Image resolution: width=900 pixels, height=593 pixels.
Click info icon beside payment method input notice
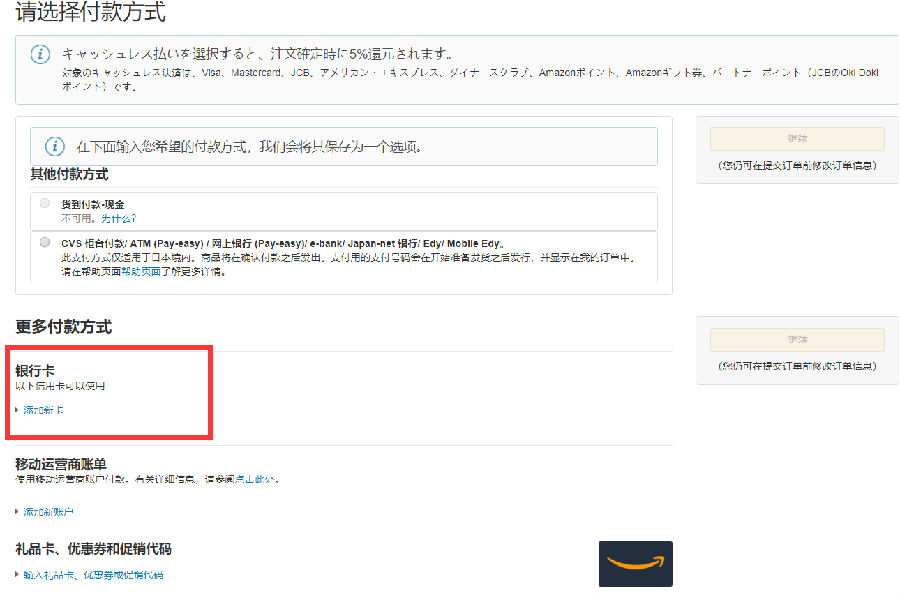(55, 146)
